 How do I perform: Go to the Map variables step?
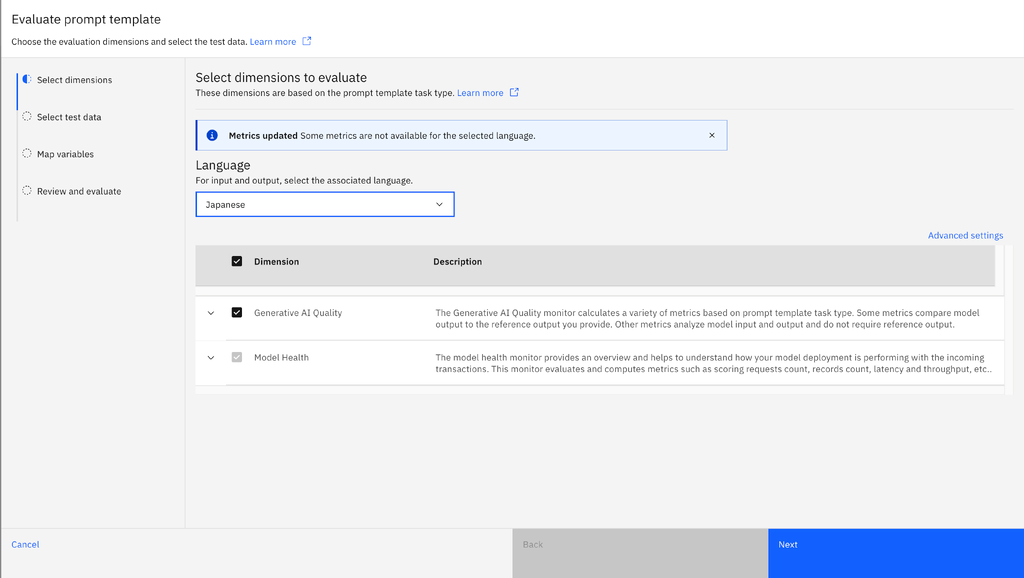coord(65,154)
